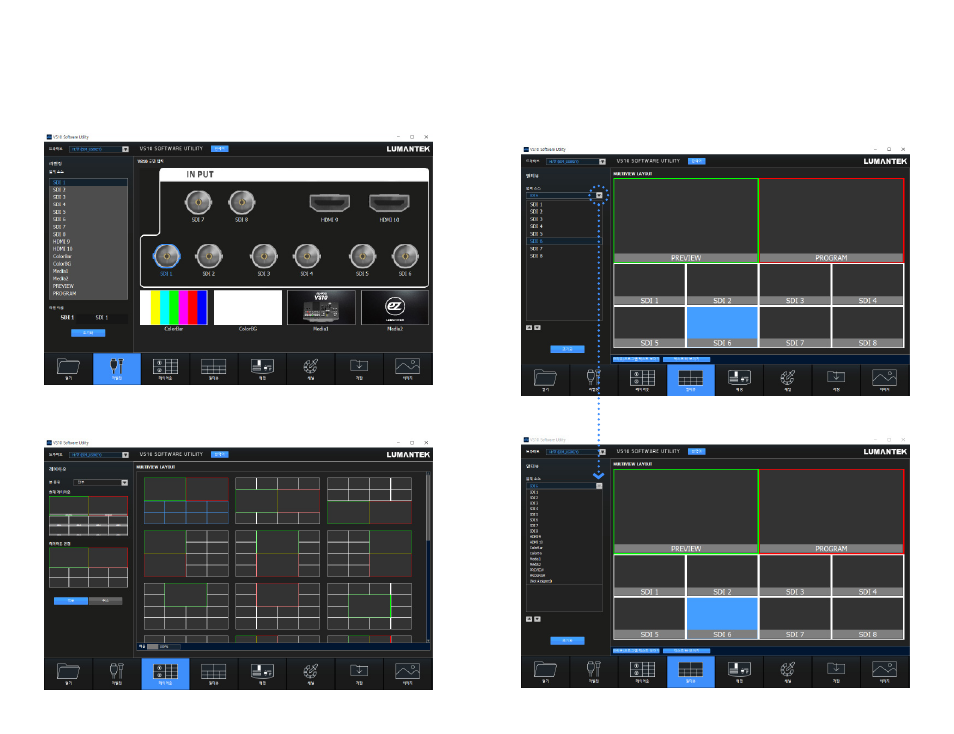This screenshot has height=734, width=954.
Task: Click the blue button beside V516 SOFTWARE UTILITY in the input window
Action: (x=220, y=149)
